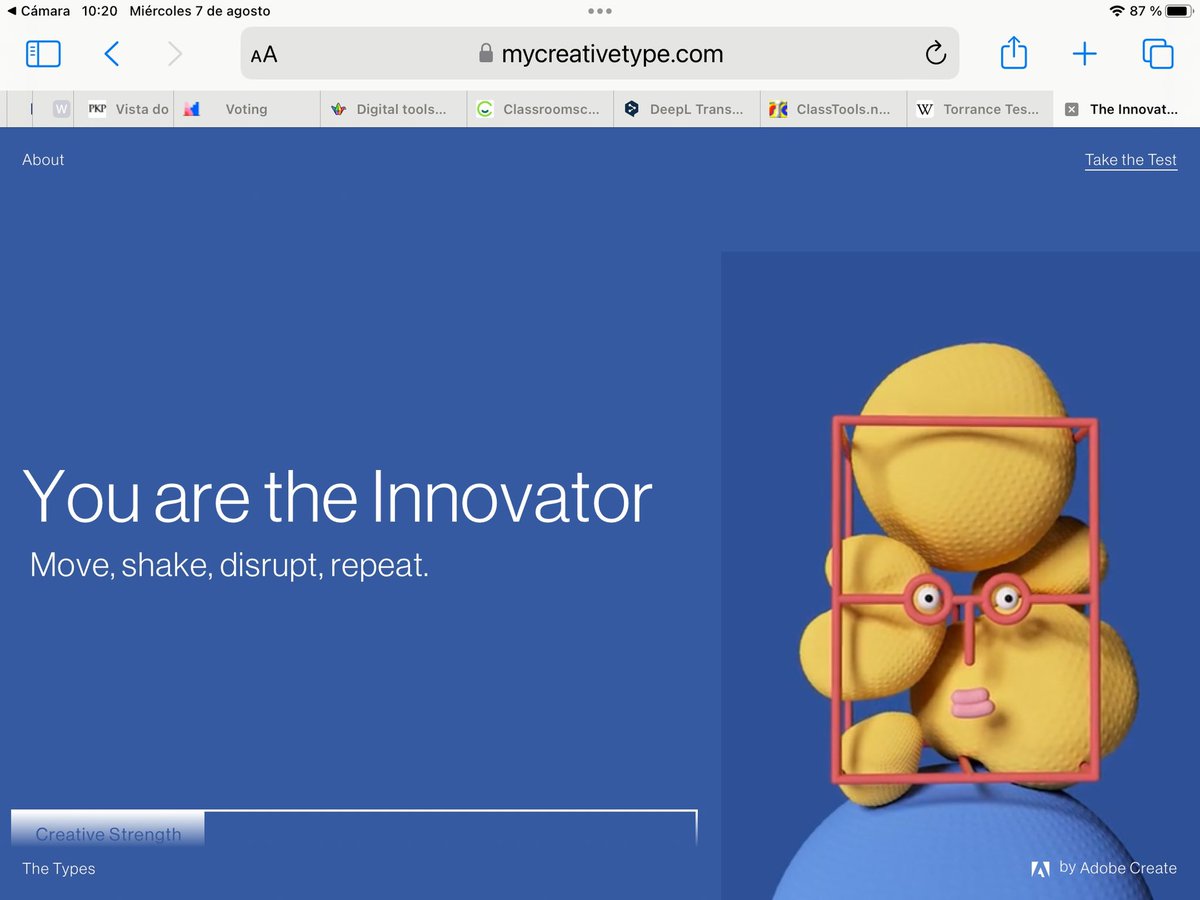The height and width of the screenshot is (900, 1200).
Task: Switch to the Classroomsc... tab
Action: coord(540,109)
